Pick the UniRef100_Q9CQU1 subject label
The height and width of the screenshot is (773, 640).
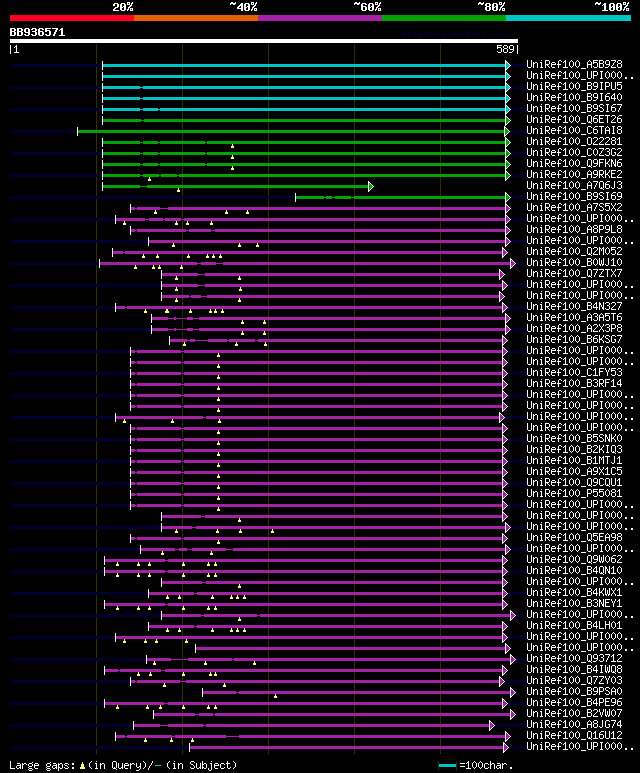tap(574, 482)
